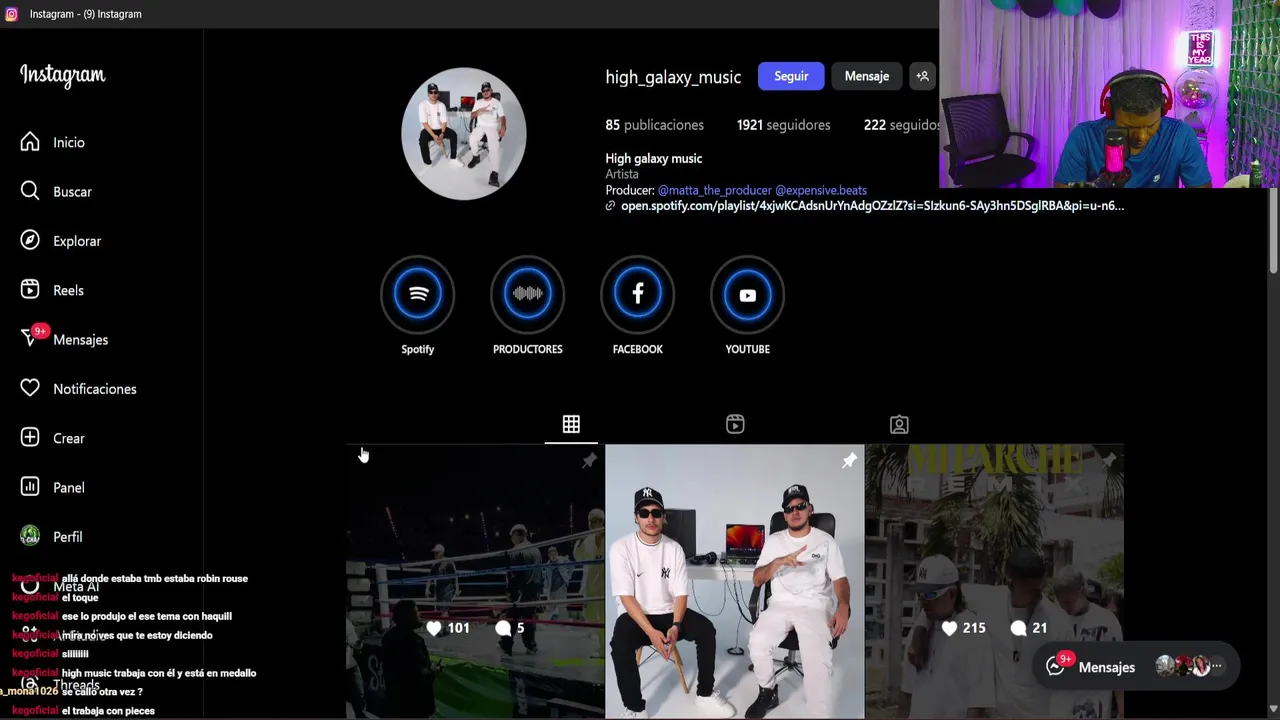Click Mensajes label in floating widget
The image size is (1280, 720).
(1106, 667)
